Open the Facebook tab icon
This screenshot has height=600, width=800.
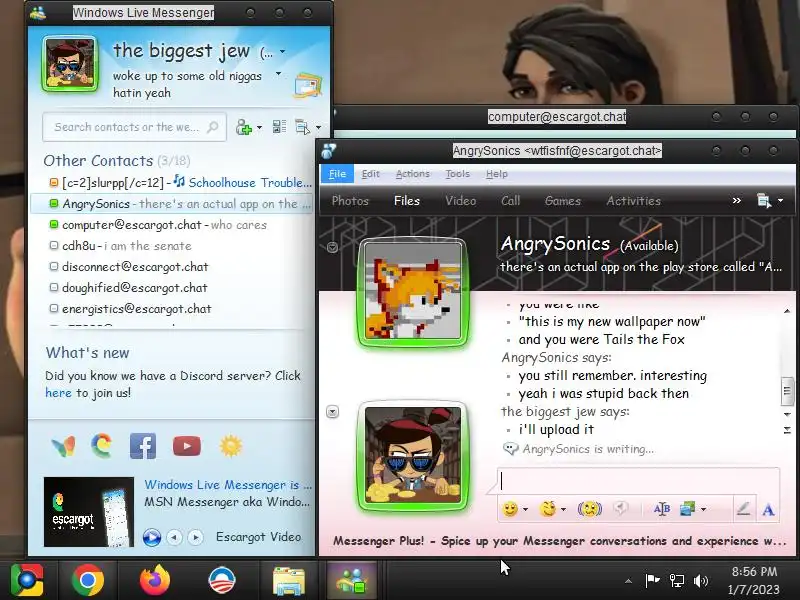pos(143,446)
